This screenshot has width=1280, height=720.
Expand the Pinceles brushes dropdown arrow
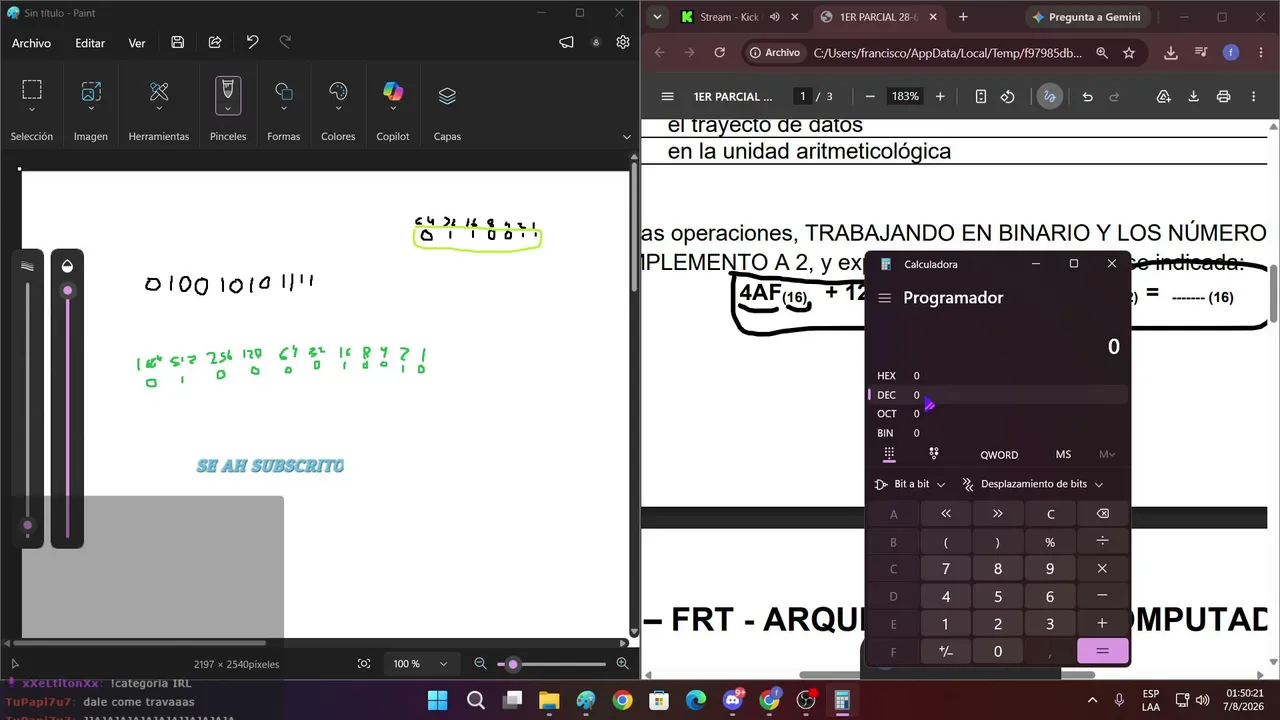[228, 109]
